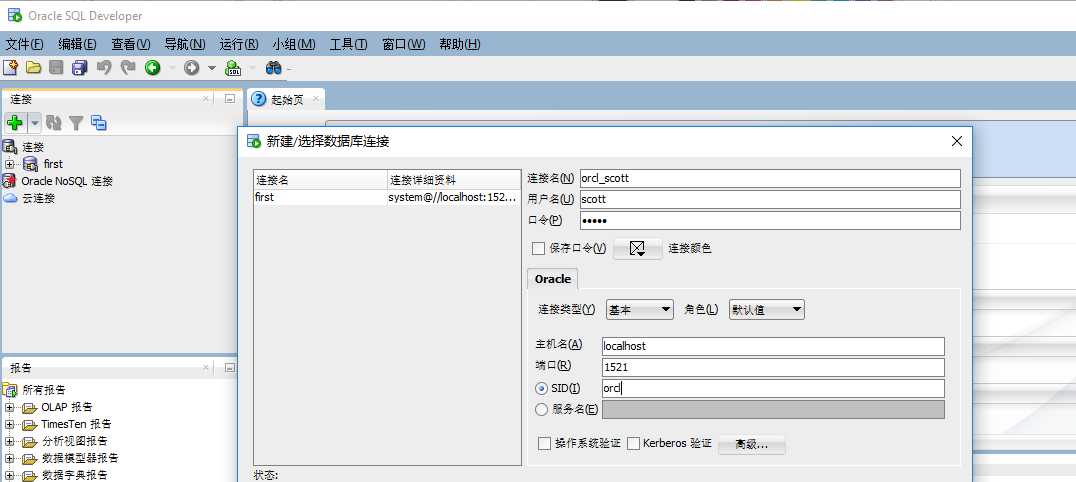Click the Save disk icon

(56, 67)
